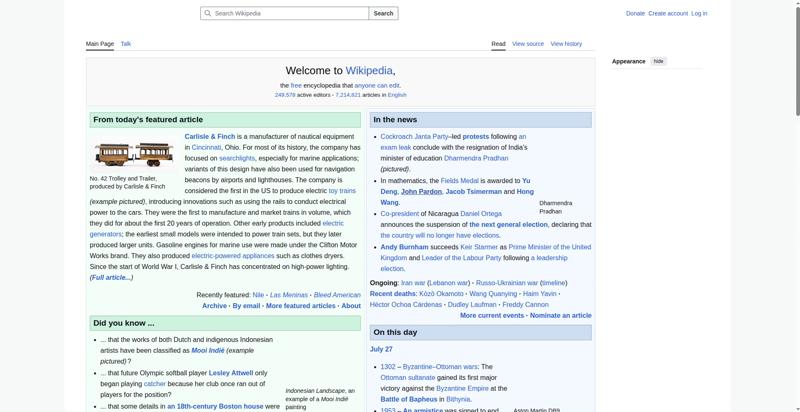Open the toy trains link

(x=342, y=191)
